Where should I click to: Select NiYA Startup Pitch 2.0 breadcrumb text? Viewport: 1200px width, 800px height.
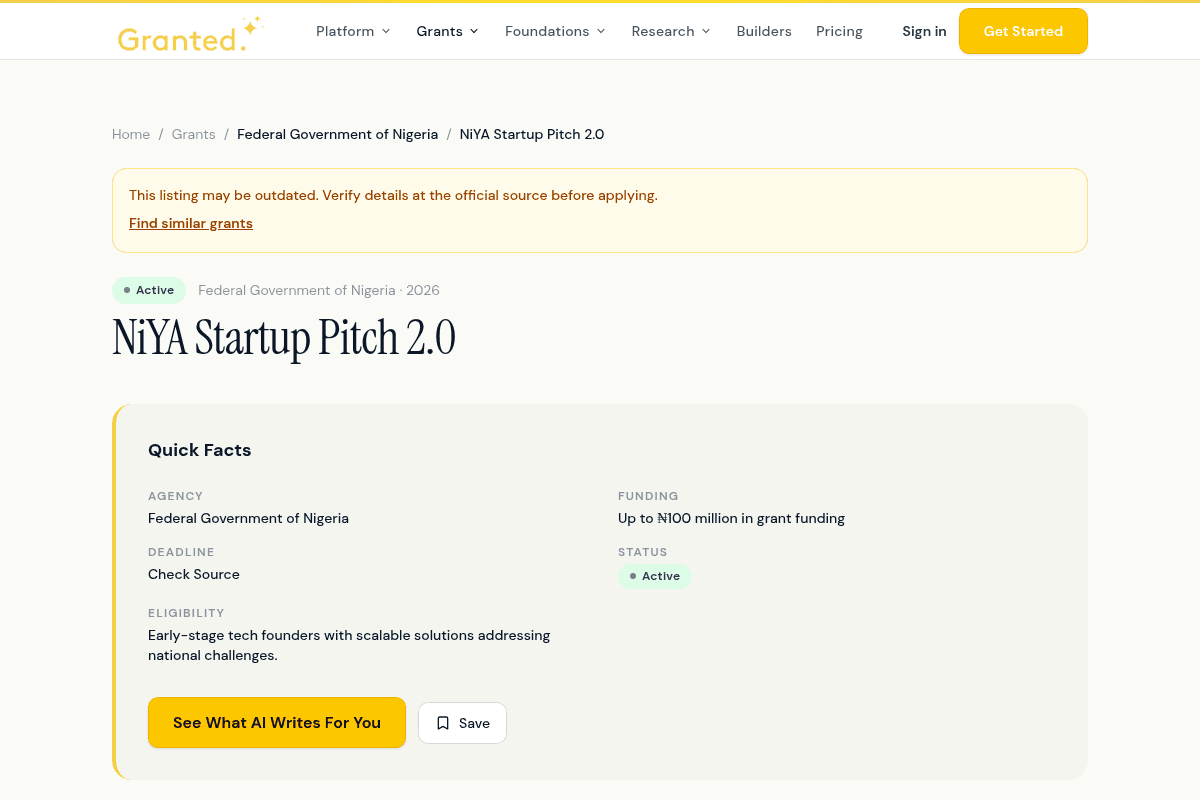[x=532, y=134]
